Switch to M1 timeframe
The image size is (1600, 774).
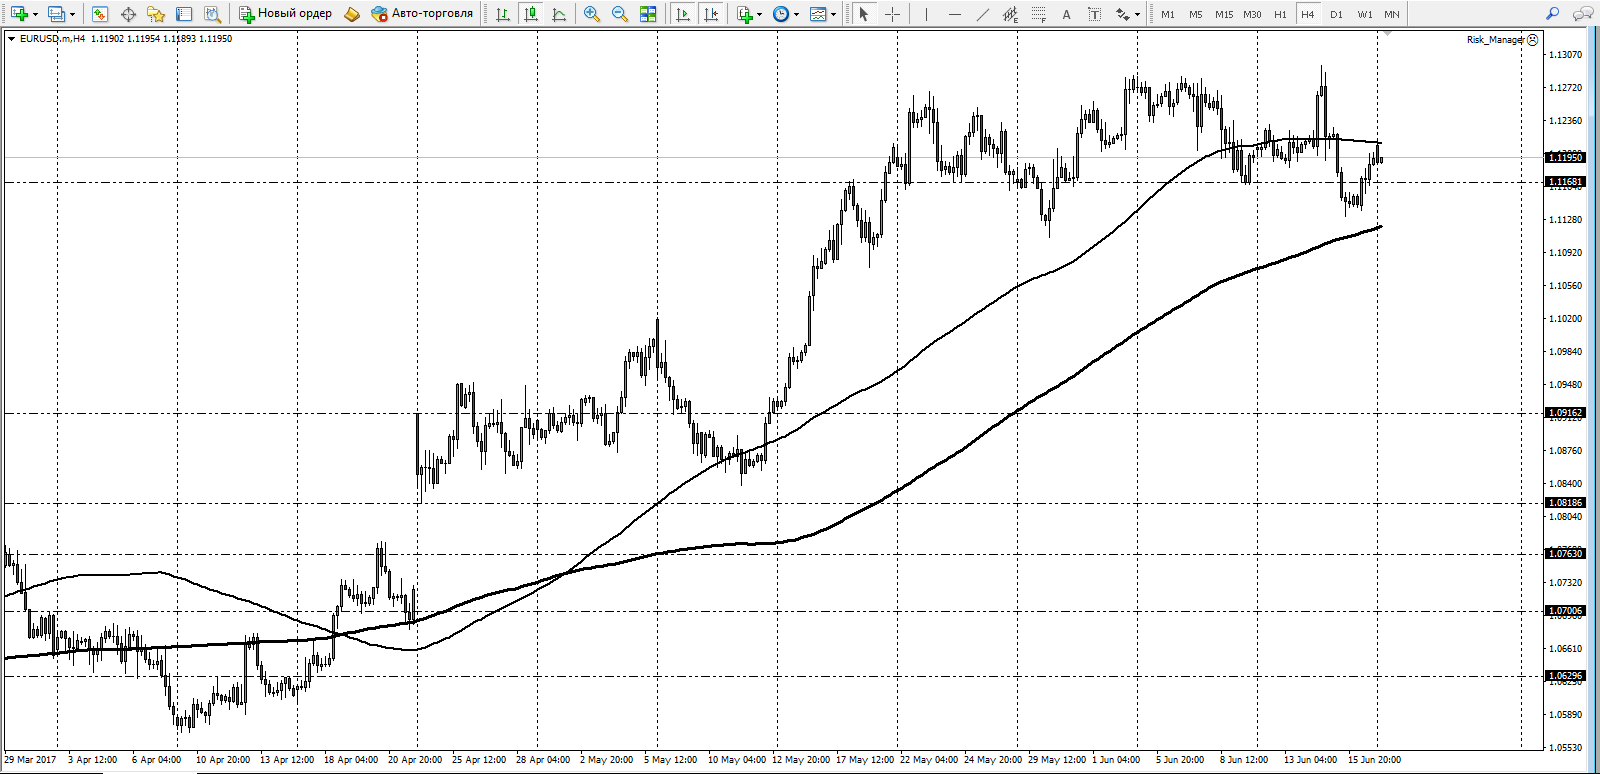(x=1168, y=14)
